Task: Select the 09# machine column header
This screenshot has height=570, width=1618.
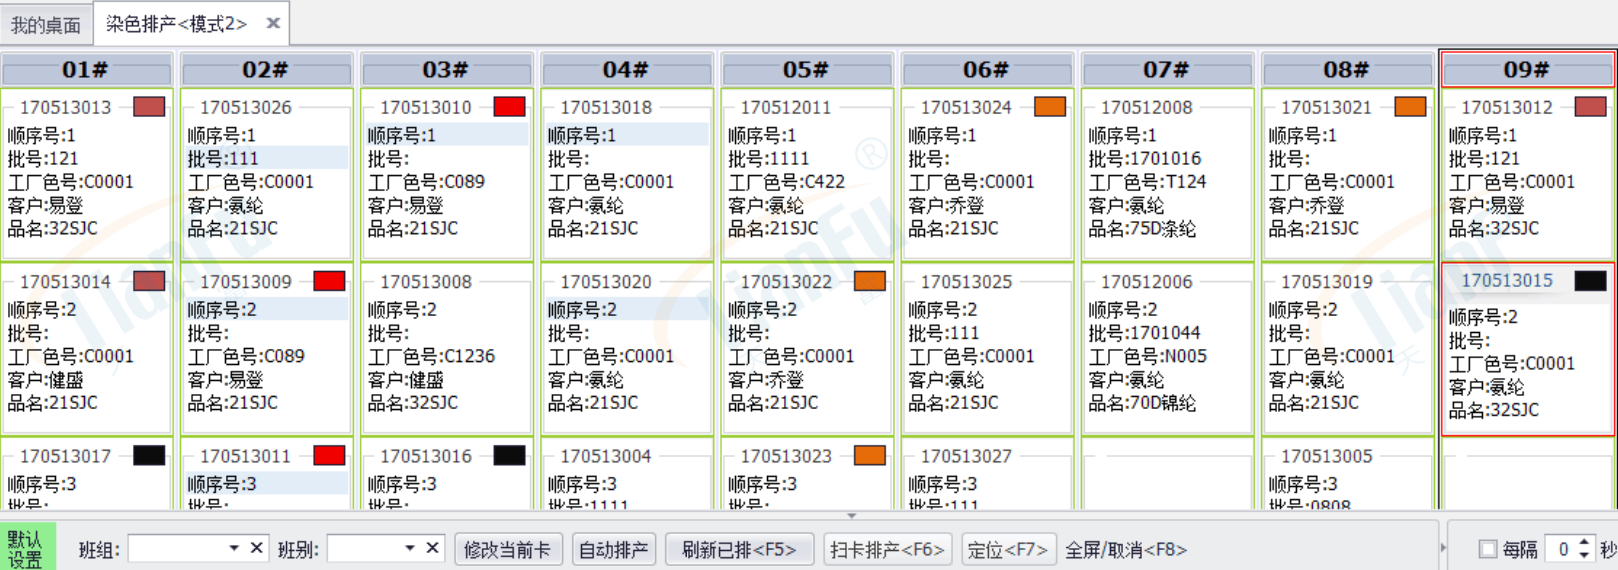Action: click(1526, 70)
